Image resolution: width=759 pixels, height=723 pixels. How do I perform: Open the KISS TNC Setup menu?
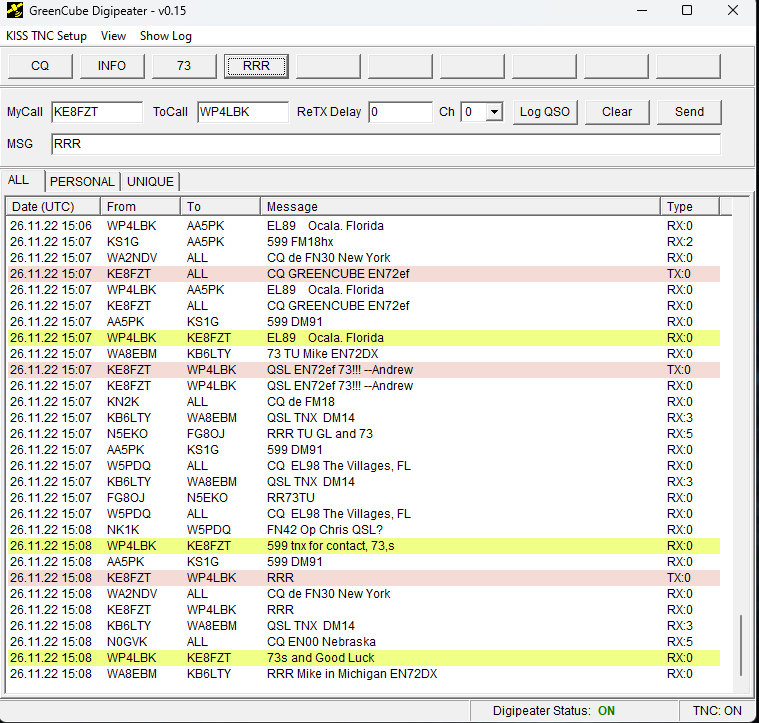click(x=46, y=36)
